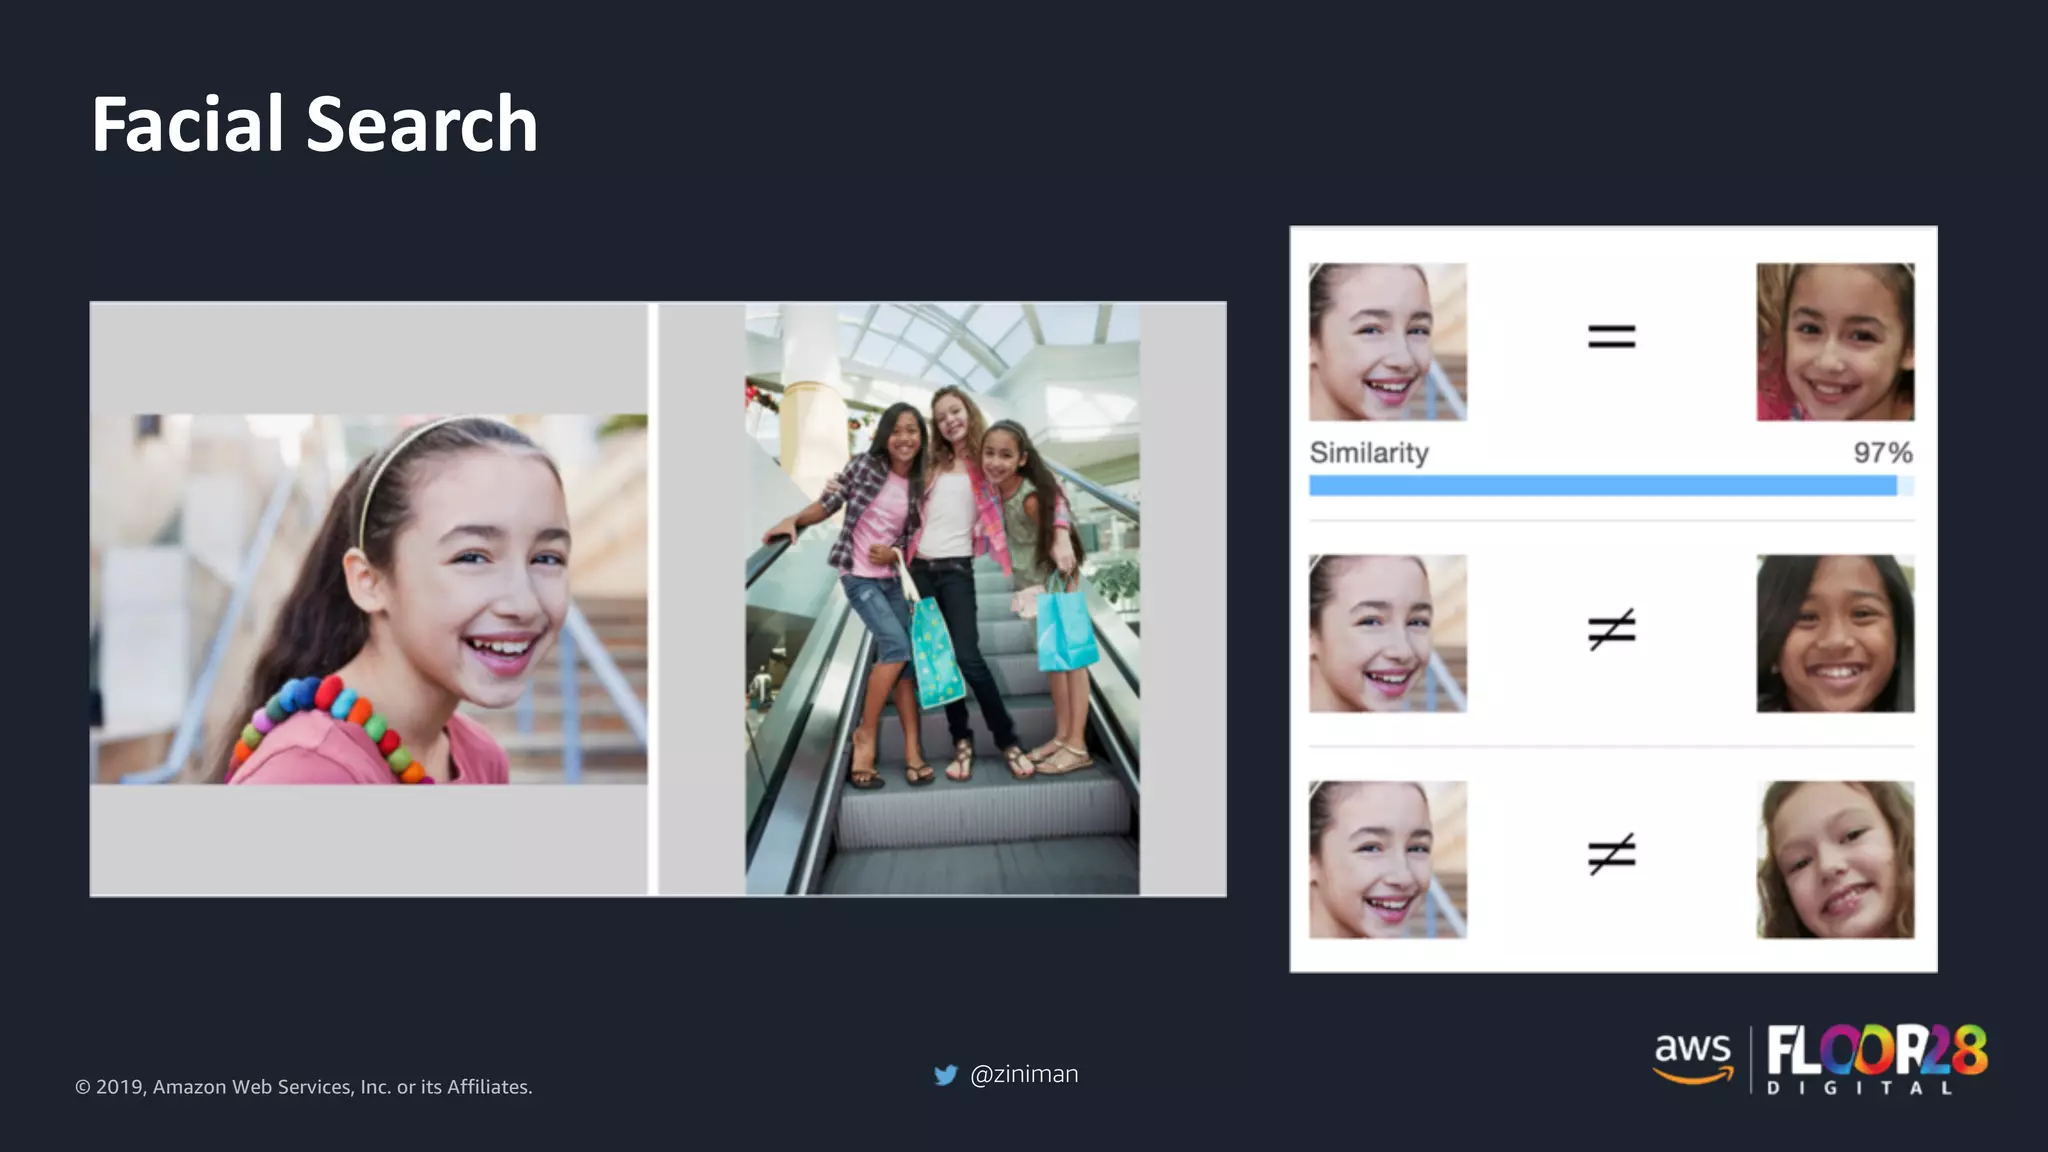Screen dimensions: 2048x1152
Task: Open the girl-with-headband portrait photo
Action: click(x=369, y=599)
